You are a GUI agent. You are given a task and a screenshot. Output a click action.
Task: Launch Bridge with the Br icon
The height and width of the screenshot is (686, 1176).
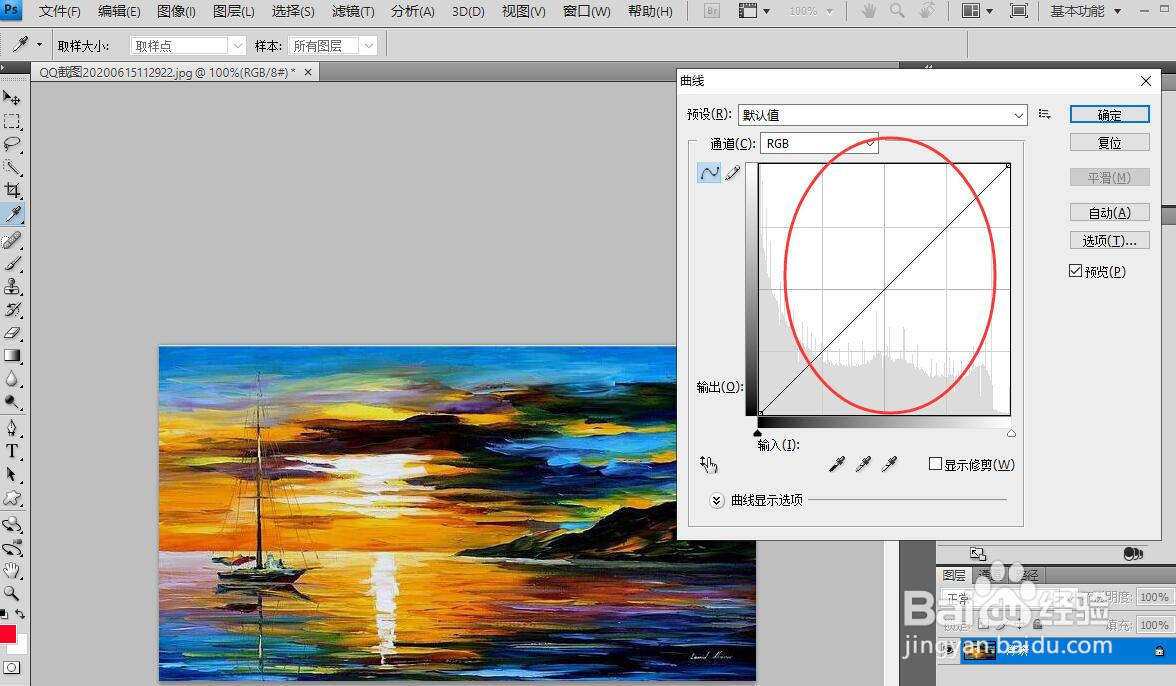pyautogui.click(x=712, y=11)
